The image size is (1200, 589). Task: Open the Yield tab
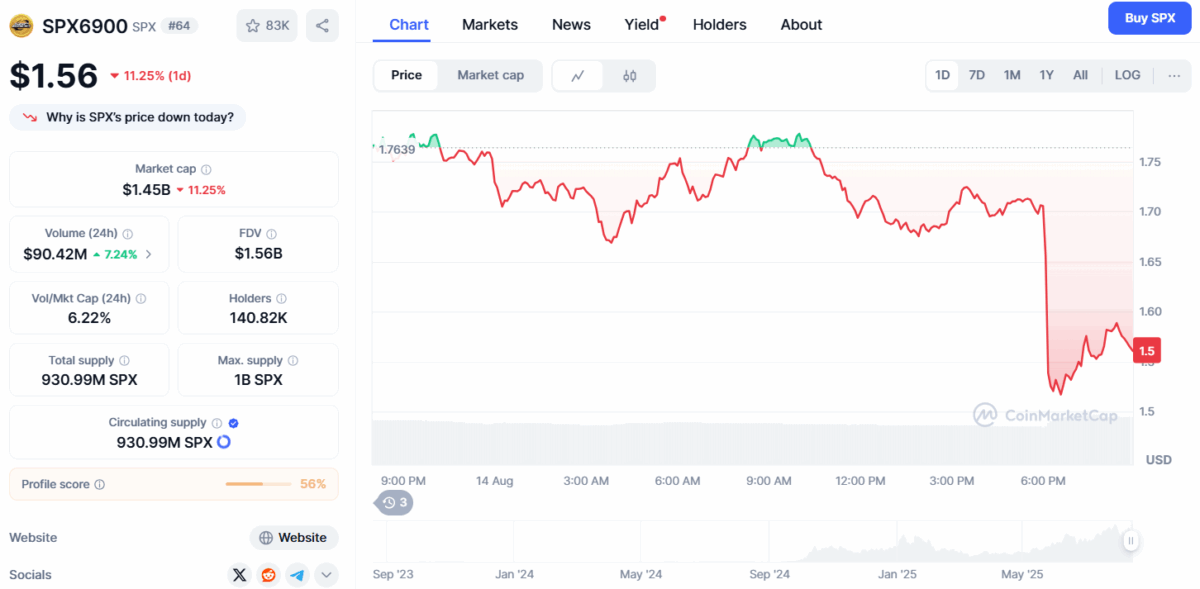pyautogui.click(x=643, y=25)
